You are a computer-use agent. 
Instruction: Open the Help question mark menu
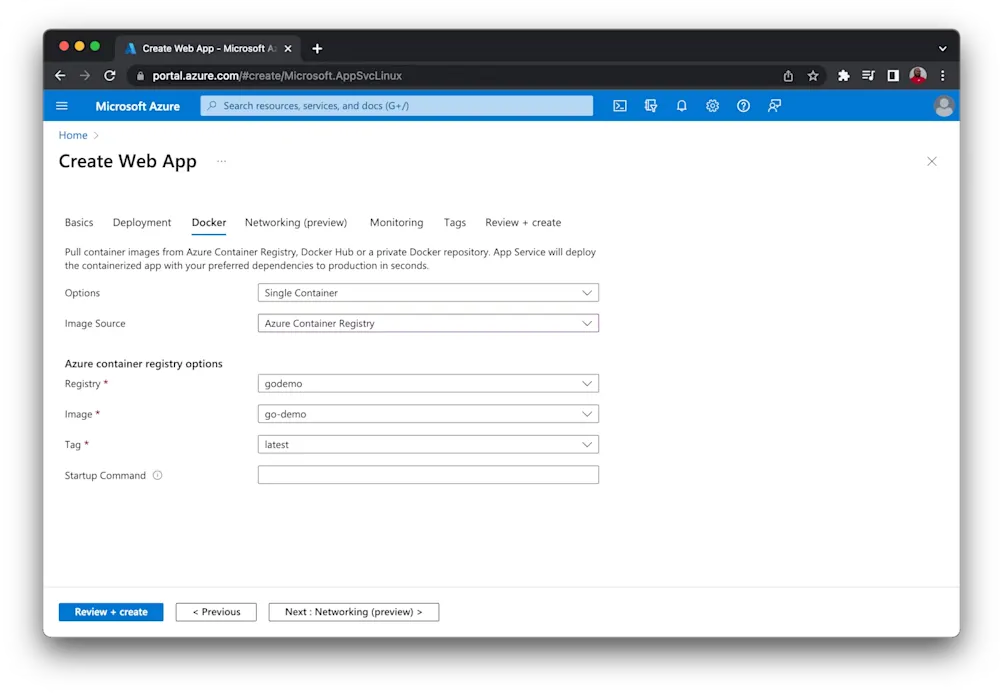click(743, 105)
